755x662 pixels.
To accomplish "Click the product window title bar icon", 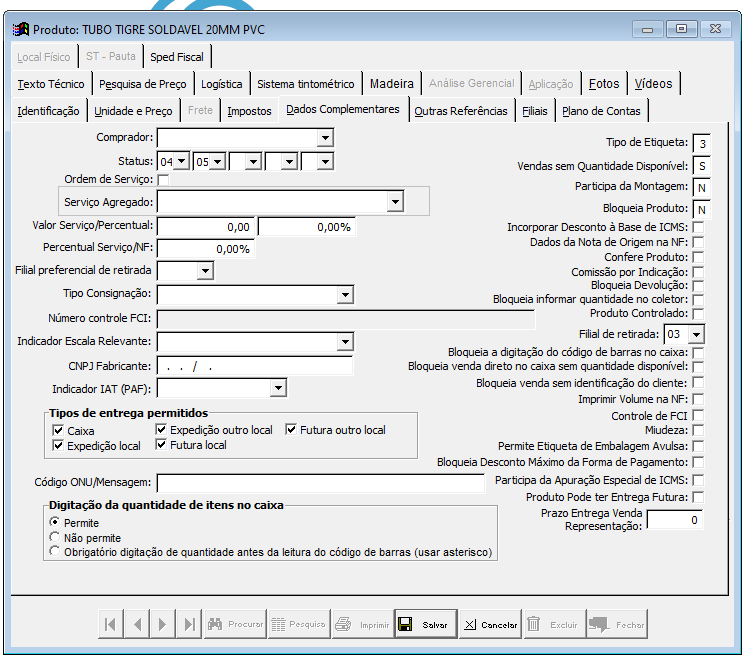I will [19, 28].
